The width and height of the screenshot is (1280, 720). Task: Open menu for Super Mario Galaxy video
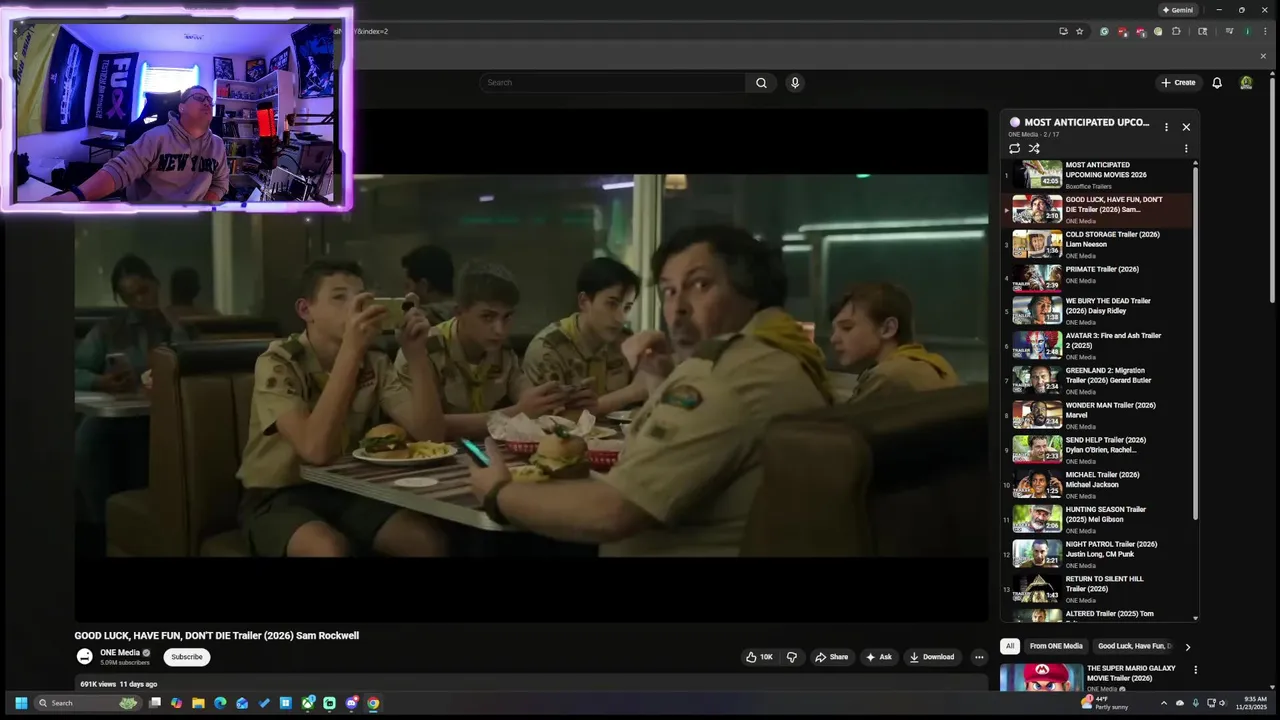(x=1195, y=670)
